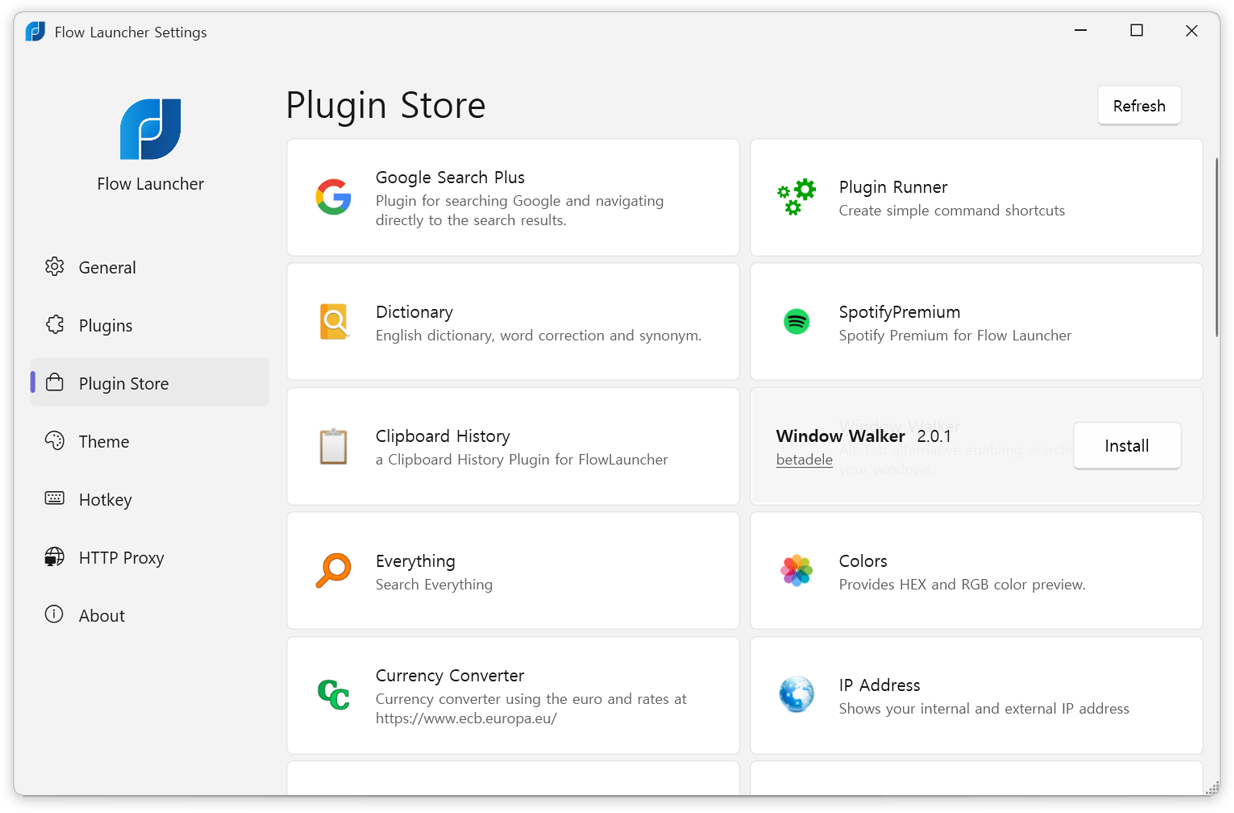Click the Window Walker 2.0.1 title text
The height and width of the screenshot is (813, 1234).
click(864, 436)
